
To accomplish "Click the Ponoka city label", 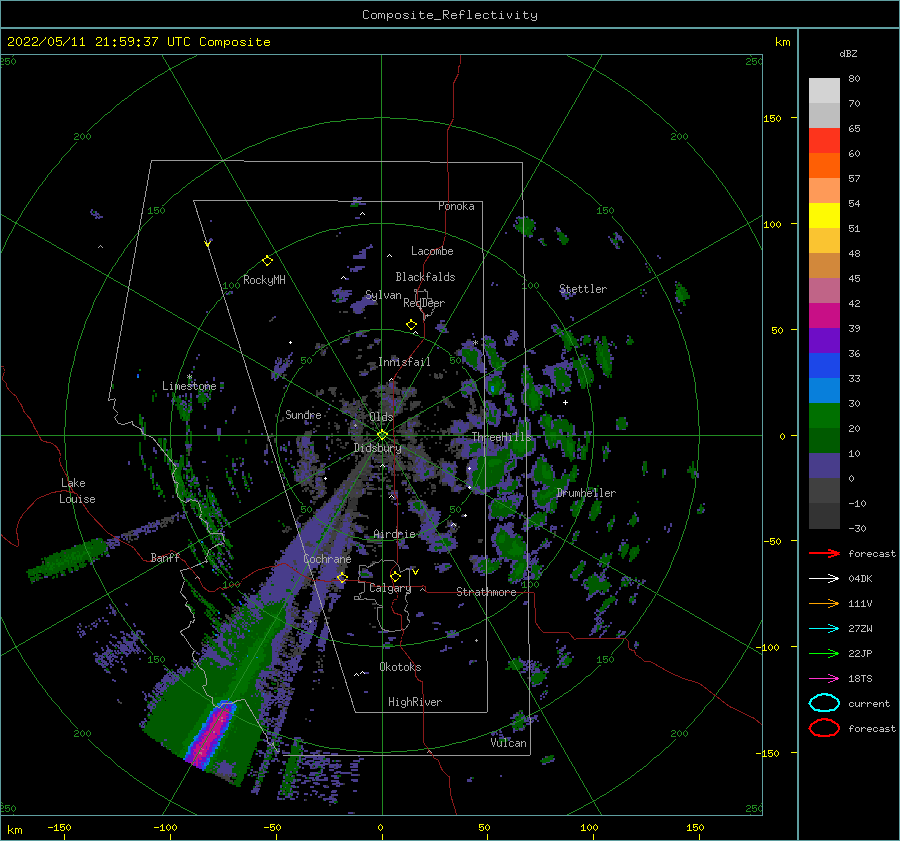I will pos(456,206).
